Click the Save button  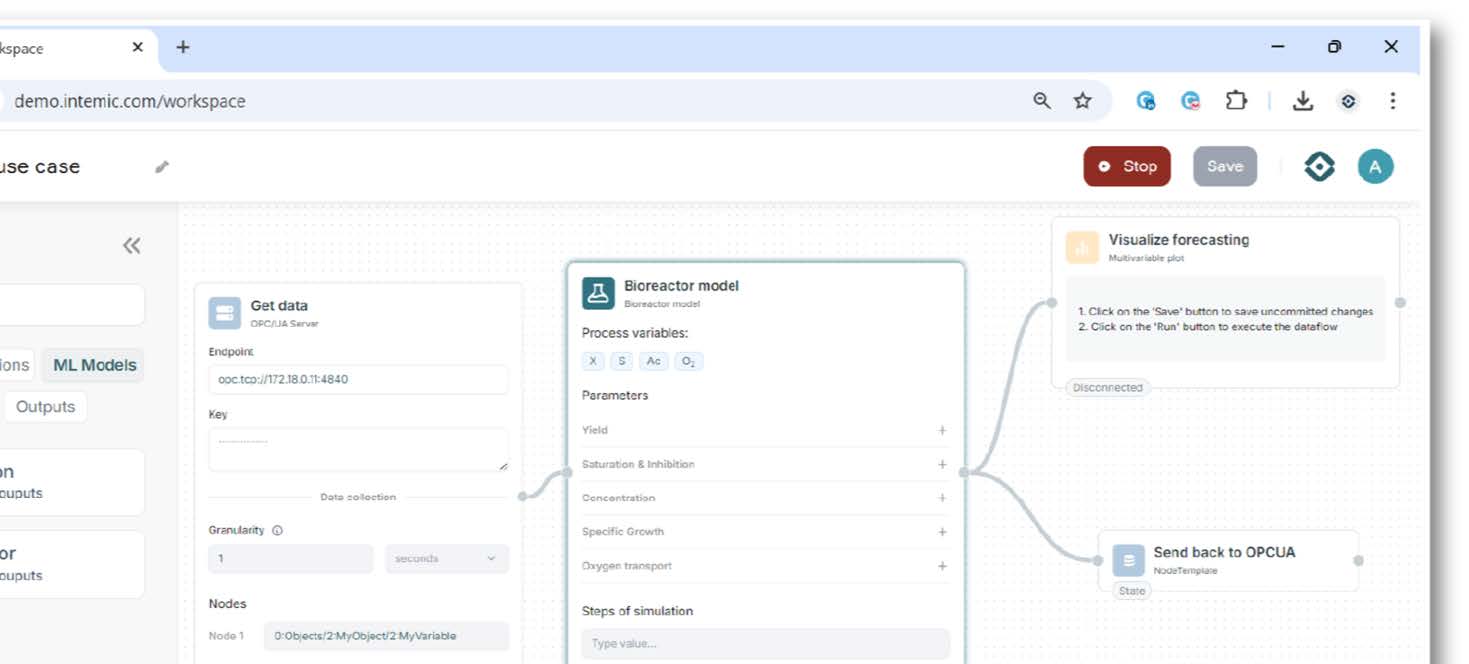click(1224, 167)
